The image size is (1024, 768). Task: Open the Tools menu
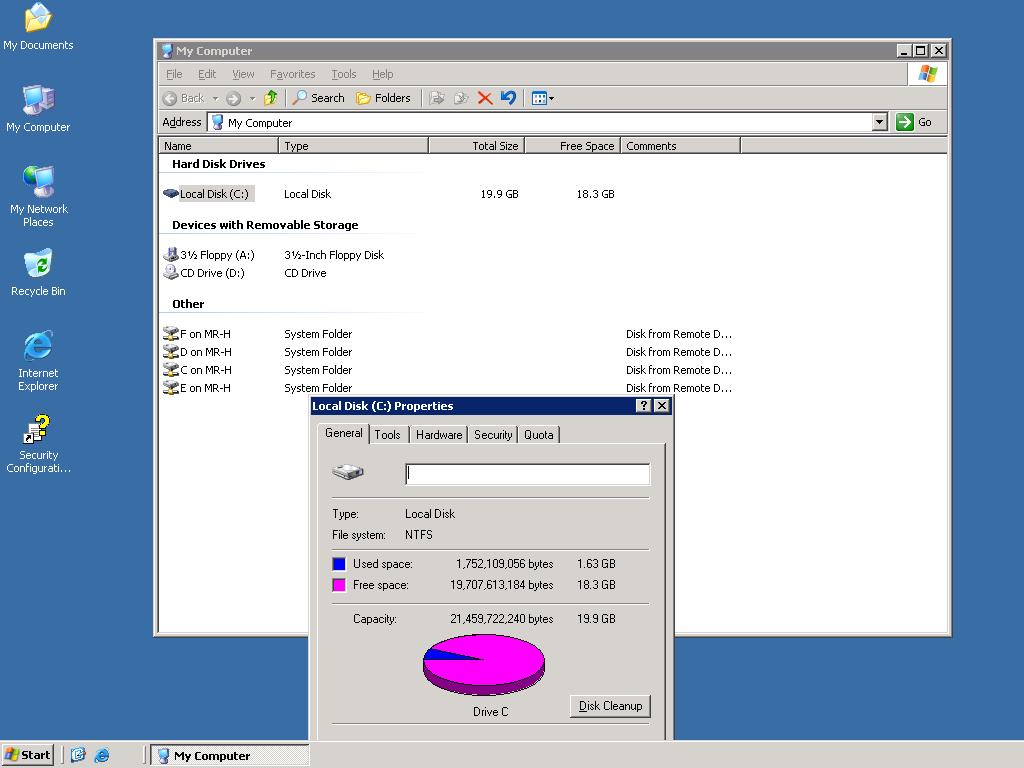point(343,74)
